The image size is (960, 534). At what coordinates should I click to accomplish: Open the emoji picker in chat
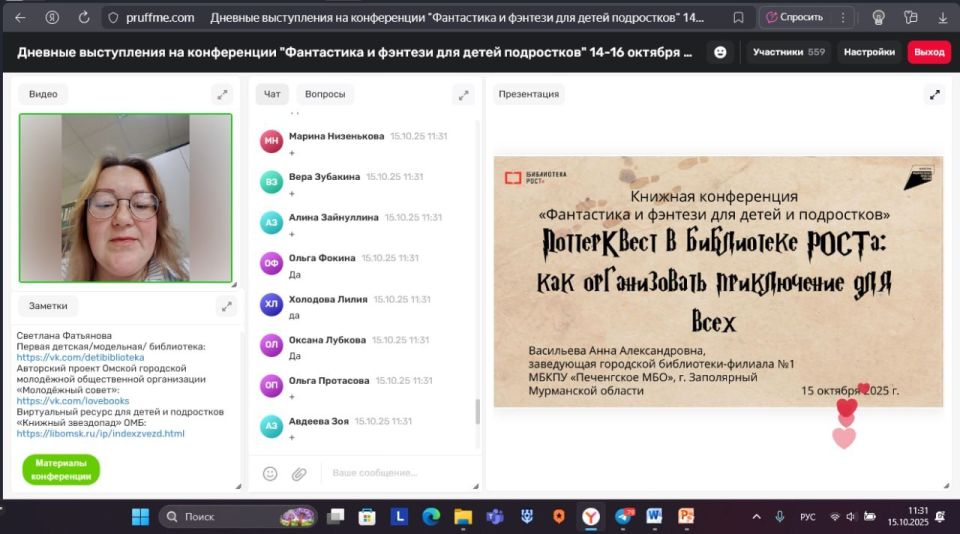click(270, 473)
